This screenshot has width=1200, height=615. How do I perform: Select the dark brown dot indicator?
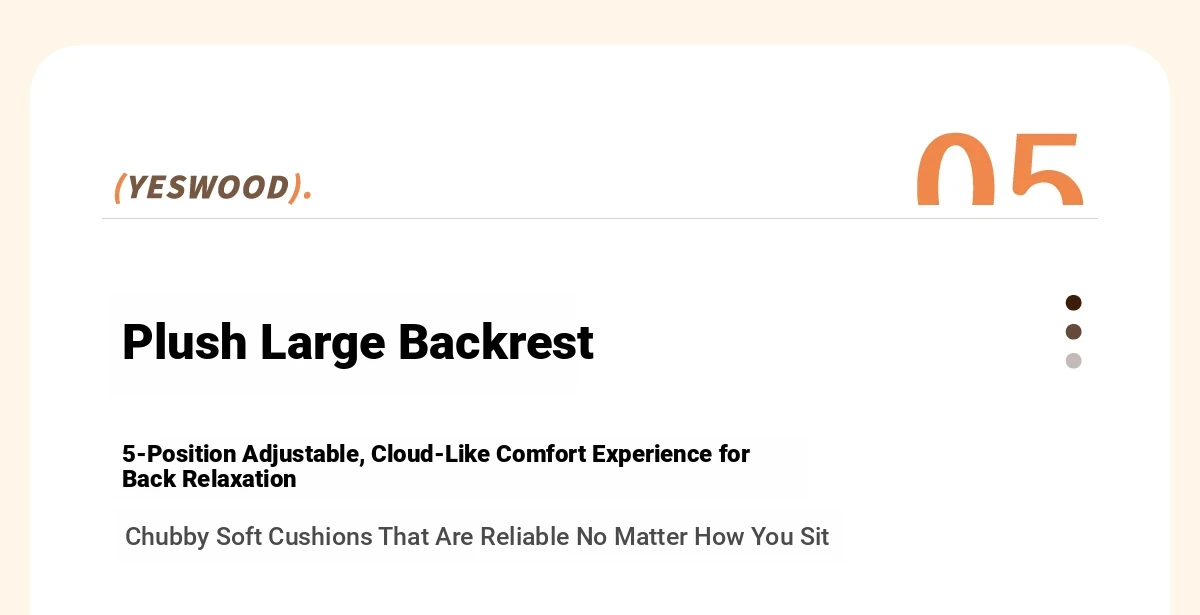(x=1073, y=303)
